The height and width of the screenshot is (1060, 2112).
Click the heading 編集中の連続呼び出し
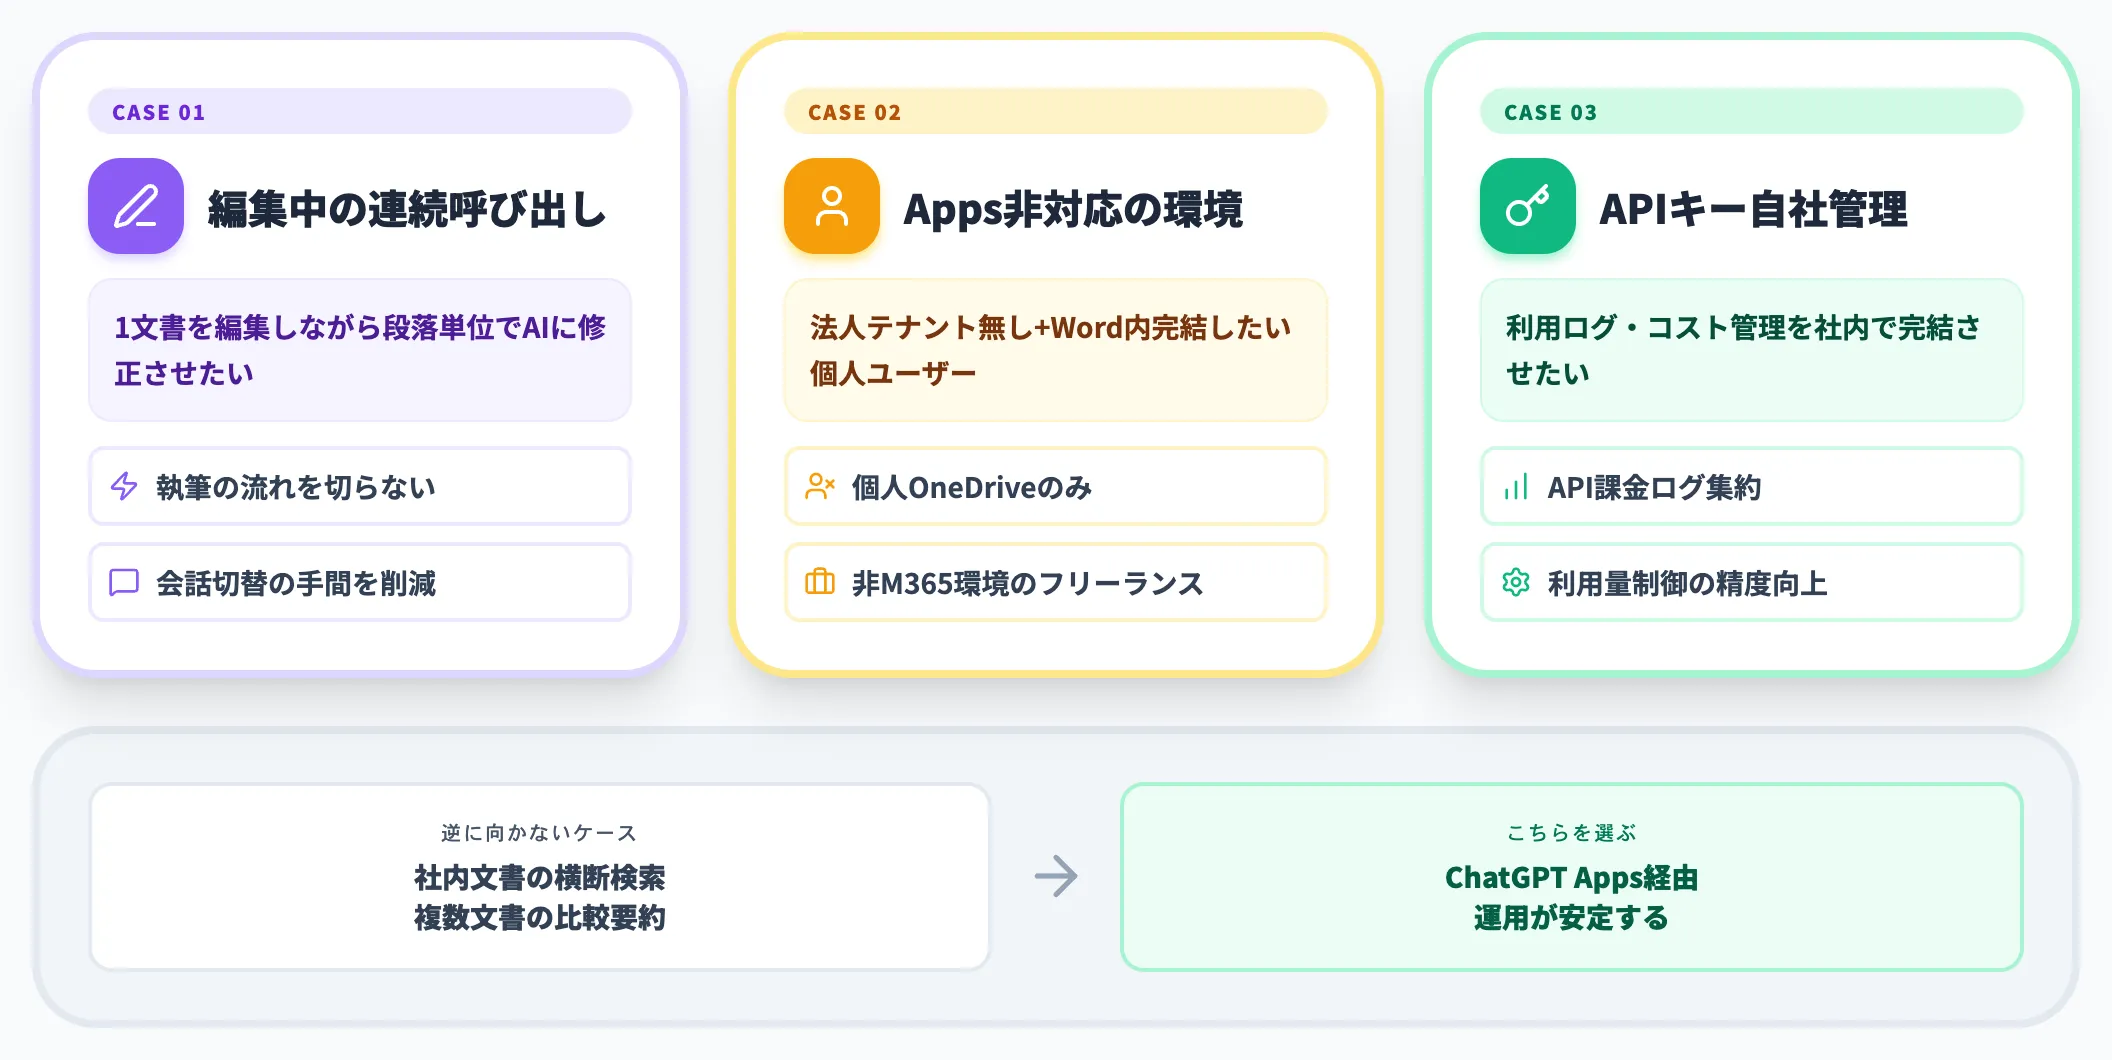(x=407, y=209)
